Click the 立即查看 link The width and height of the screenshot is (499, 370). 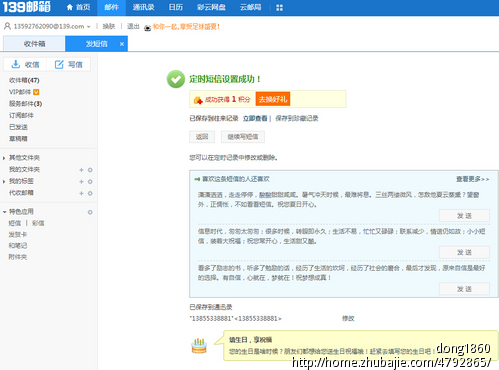point(255,118)
